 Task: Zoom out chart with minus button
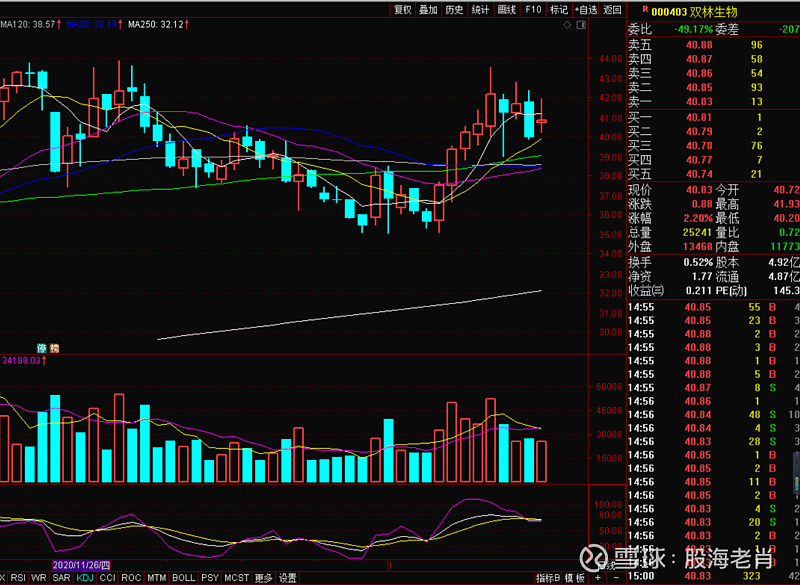(x=616, y=578)
